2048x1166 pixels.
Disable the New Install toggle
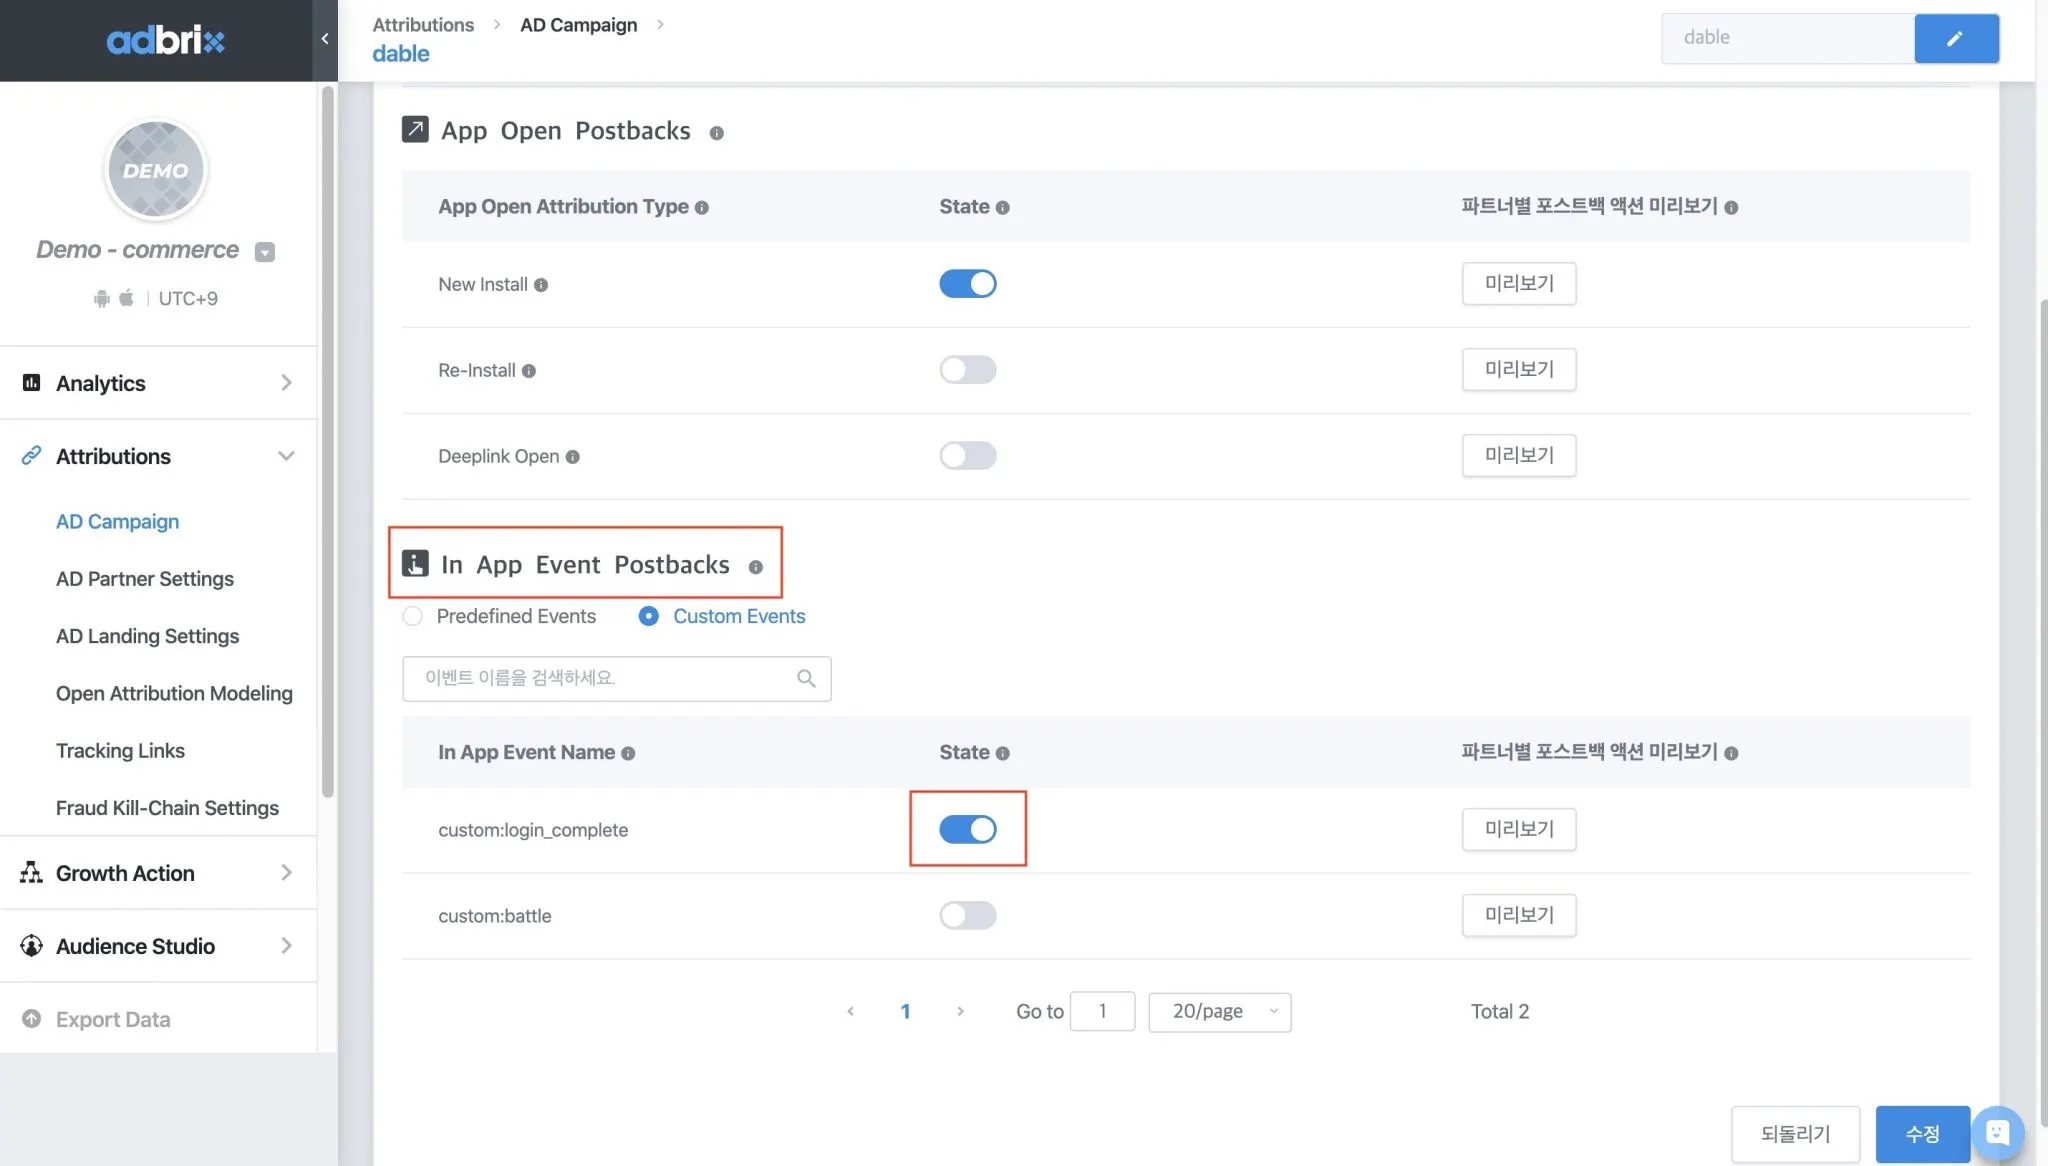point(967,284)
